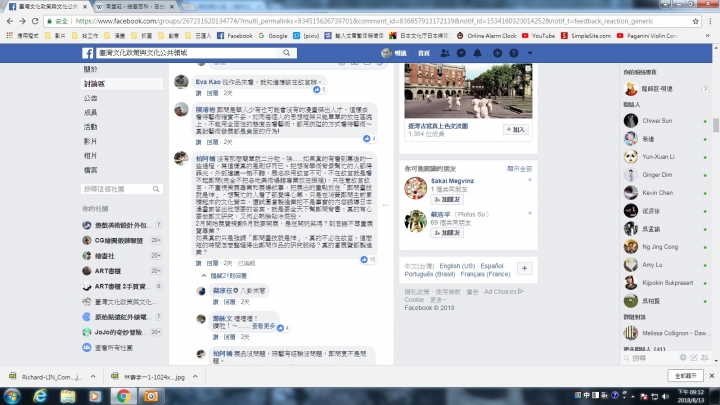
Task: Click the plus button for more languages
Action: point(524,268)
